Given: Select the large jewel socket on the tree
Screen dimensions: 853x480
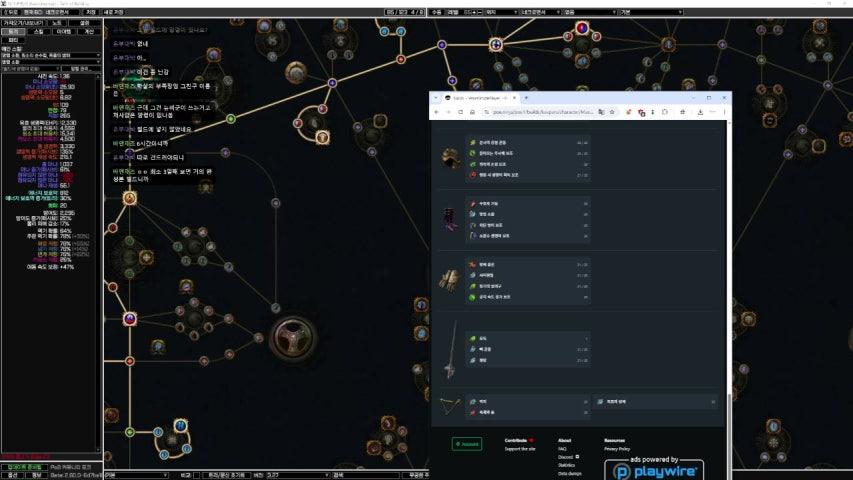Looking at the screenshot, I should point(294,339).
